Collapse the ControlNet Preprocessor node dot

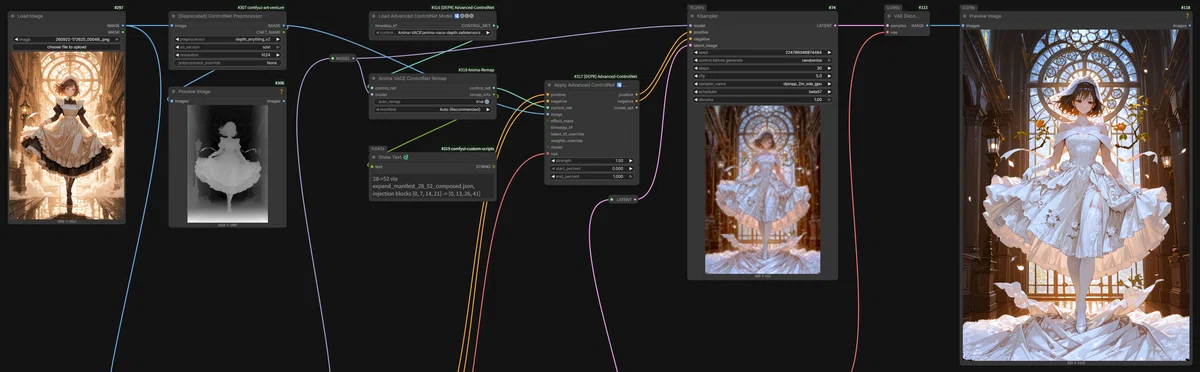[x=173, y=16]
